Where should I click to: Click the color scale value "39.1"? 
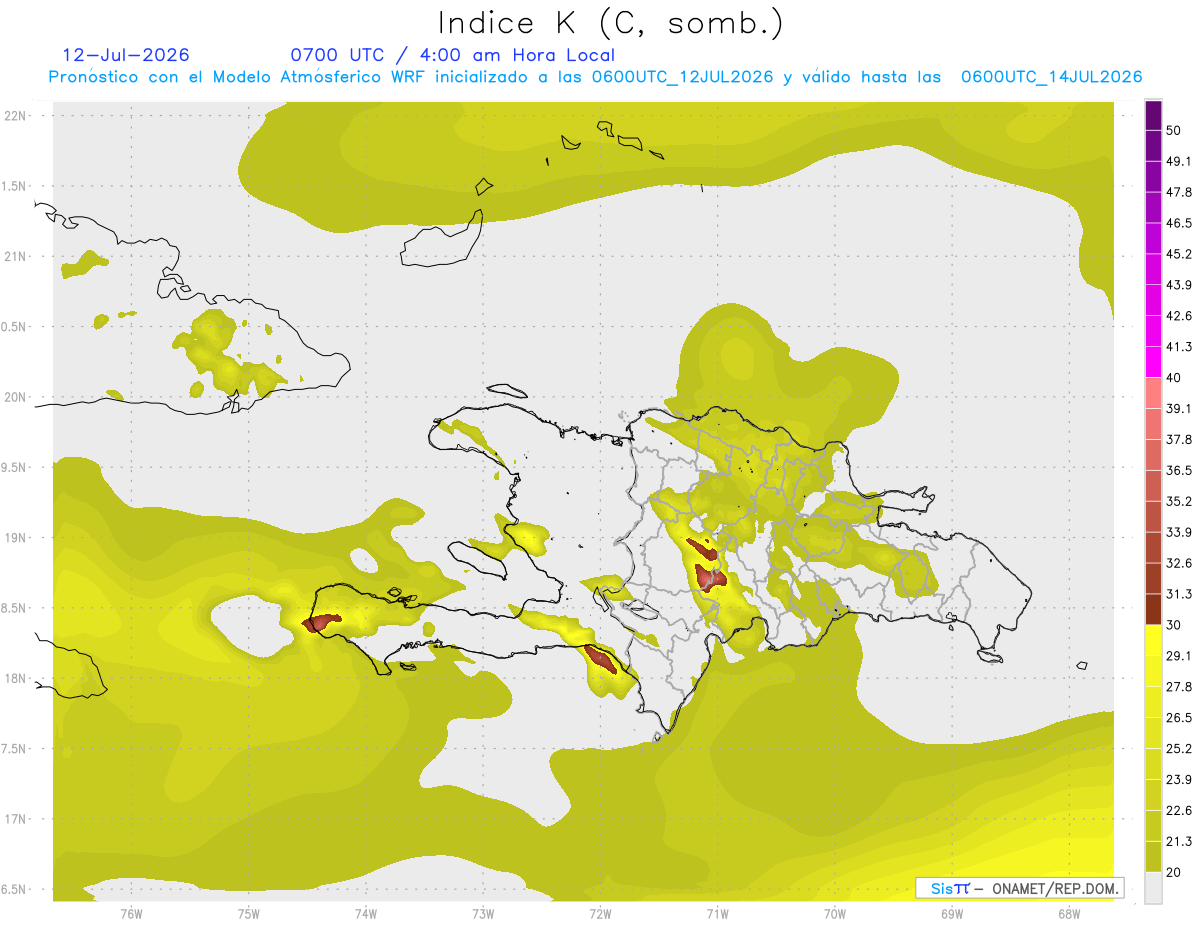pos(1178,409)
